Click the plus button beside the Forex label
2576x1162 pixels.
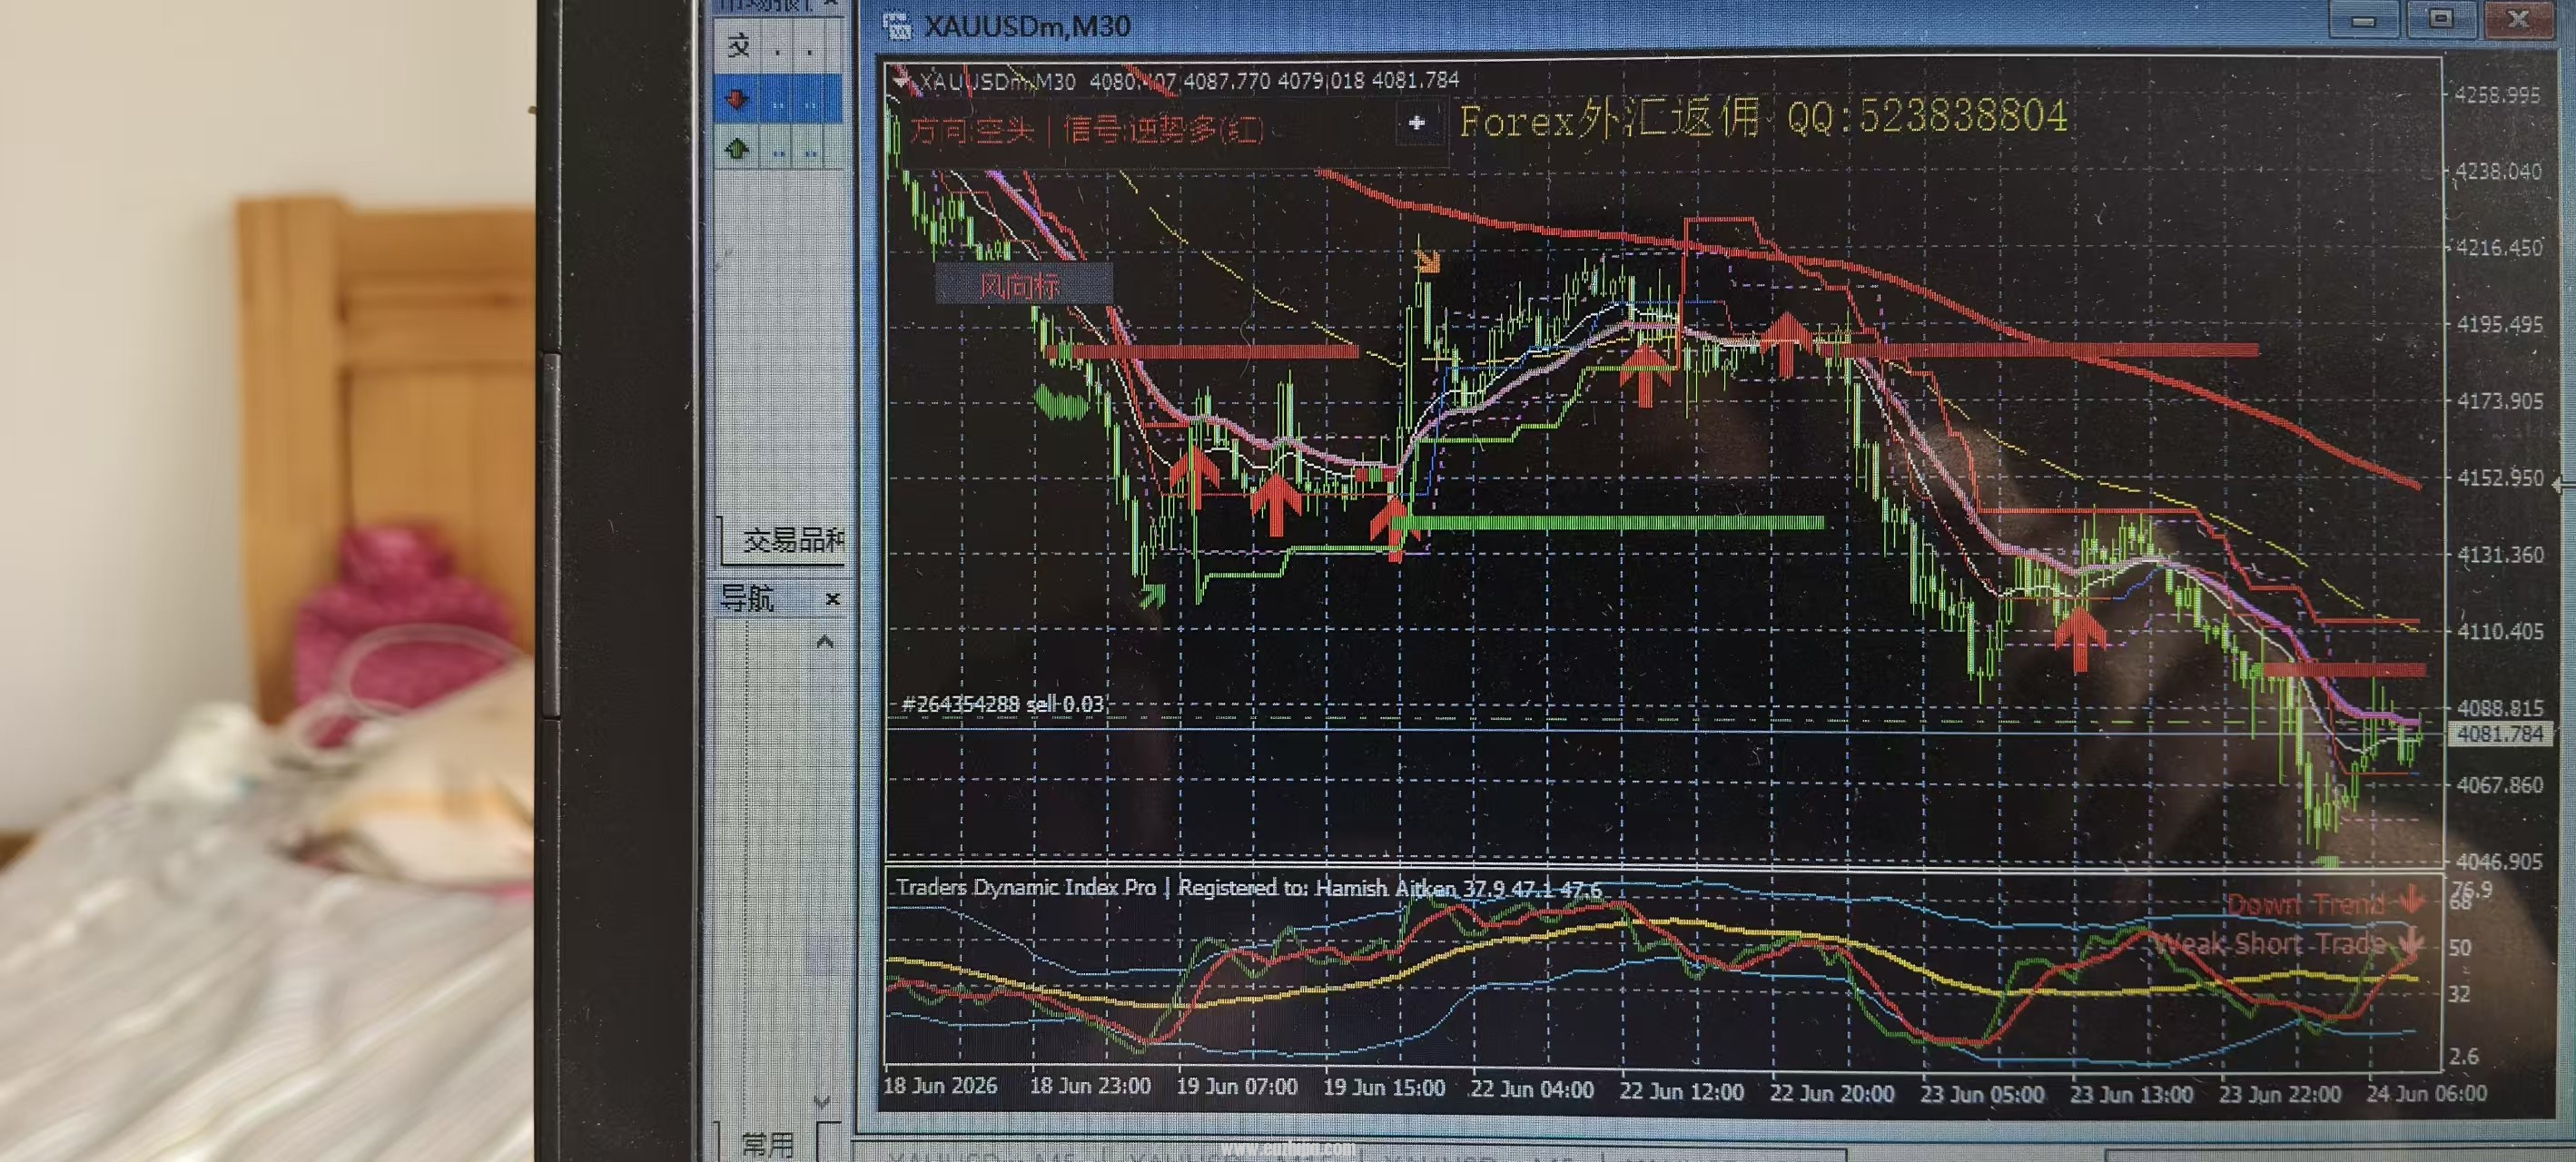click(x=1417, y=123)
